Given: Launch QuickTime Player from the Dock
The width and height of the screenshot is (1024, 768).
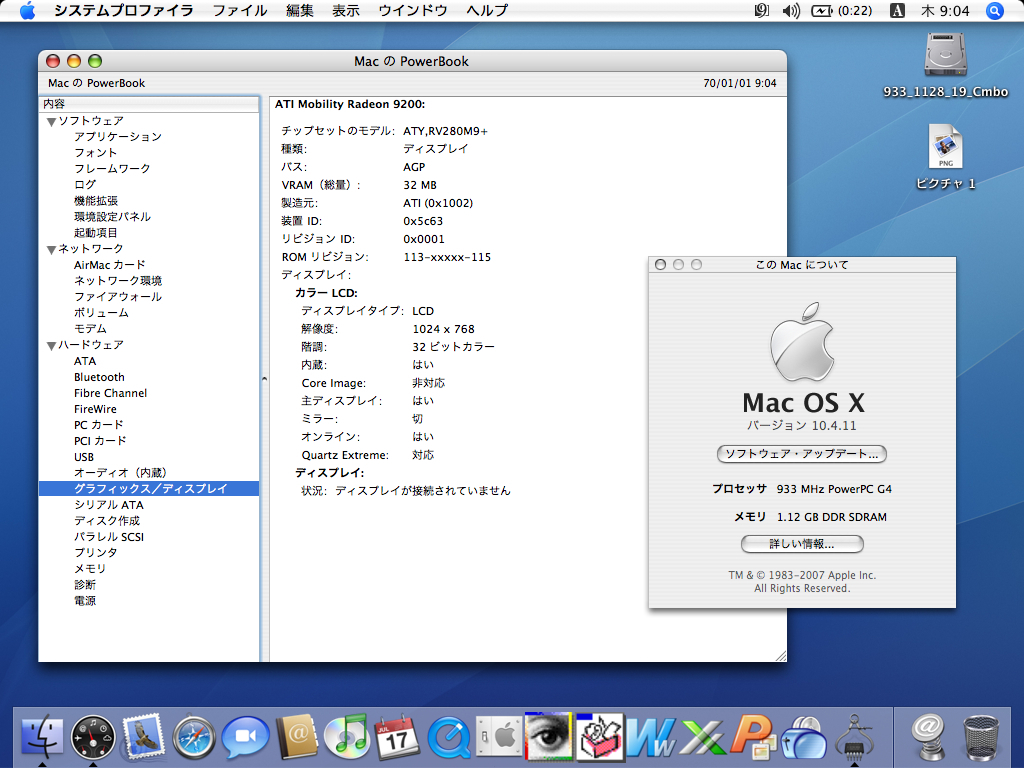Looking at the screenshot, I should coord(449,739).
